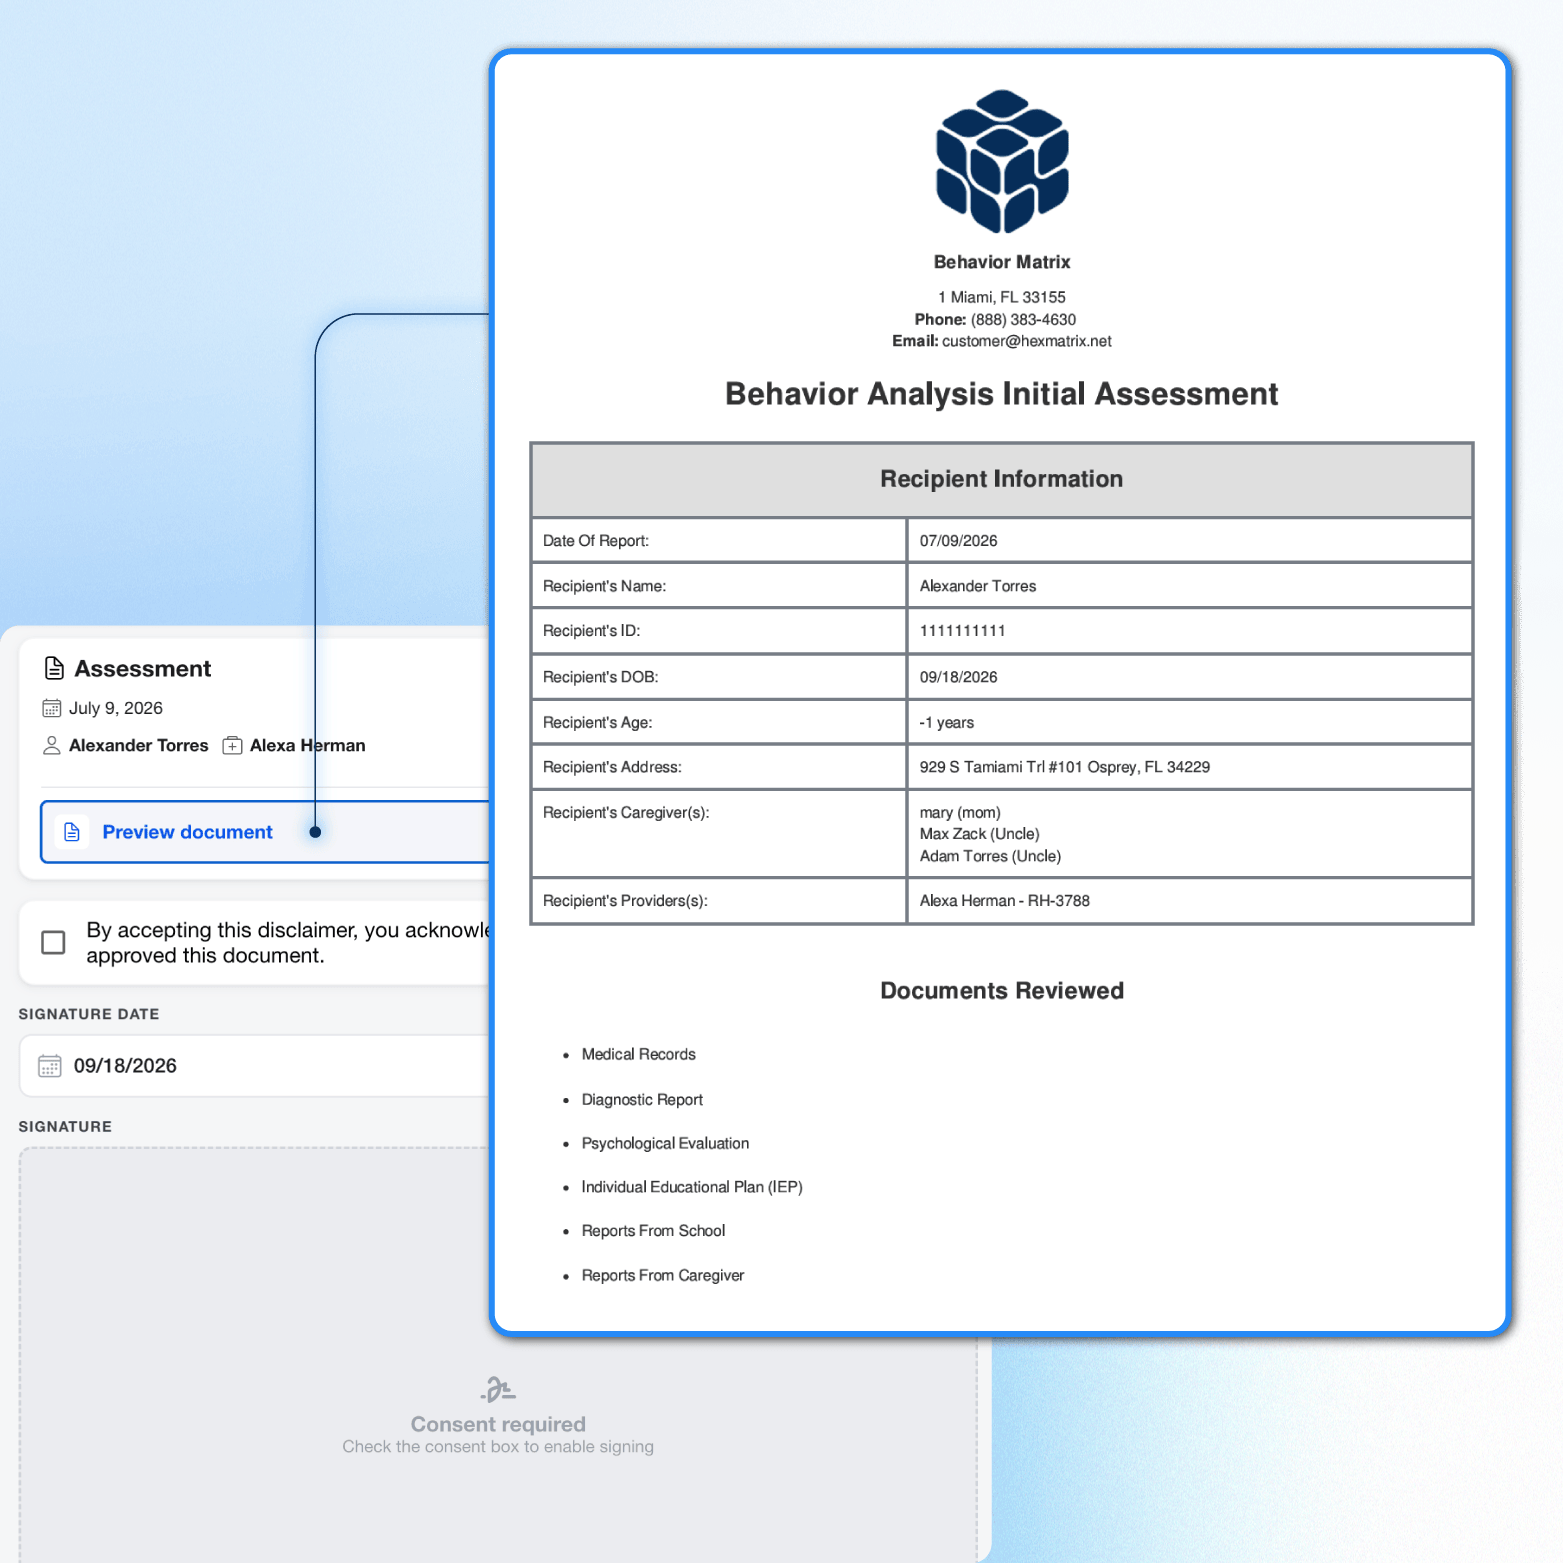Click Individual Educational Plan (IEP) item
Image resolution: width=1563 pixels, height=1563 pixels.
pyautogui.click(x=692, y=1187)
